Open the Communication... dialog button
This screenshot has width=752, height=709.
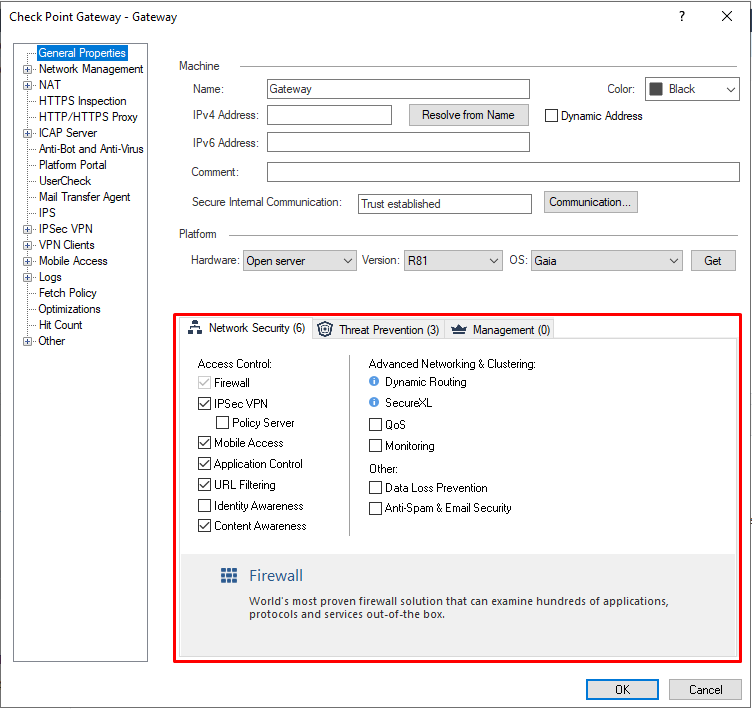click(590, 202)
